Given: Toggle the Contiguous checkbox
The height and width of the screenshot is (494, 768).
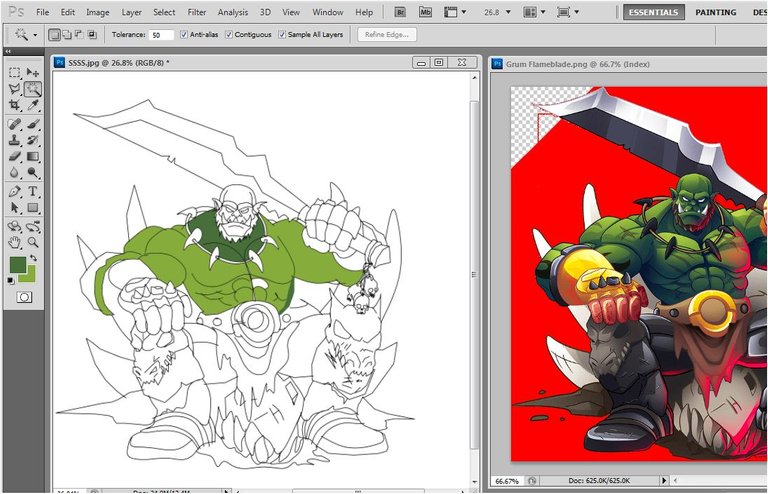Looking at the screenshot, I should 229,35.
